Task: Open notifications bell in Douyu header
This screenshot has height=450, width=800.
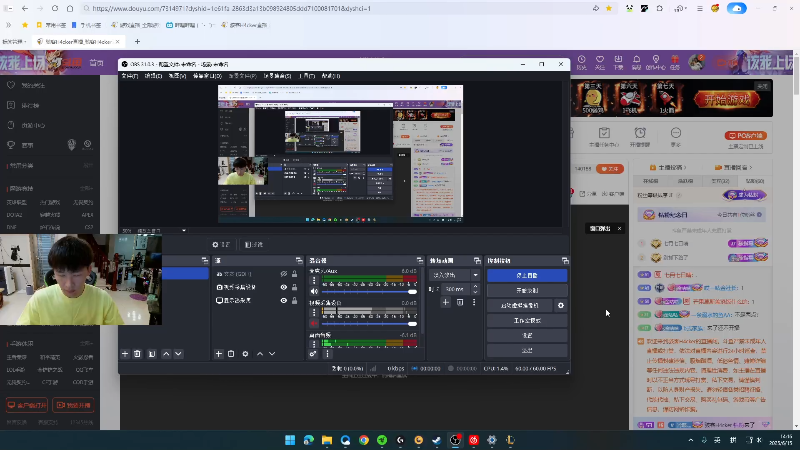Action: pyautogui.click(x=636, y=62)
